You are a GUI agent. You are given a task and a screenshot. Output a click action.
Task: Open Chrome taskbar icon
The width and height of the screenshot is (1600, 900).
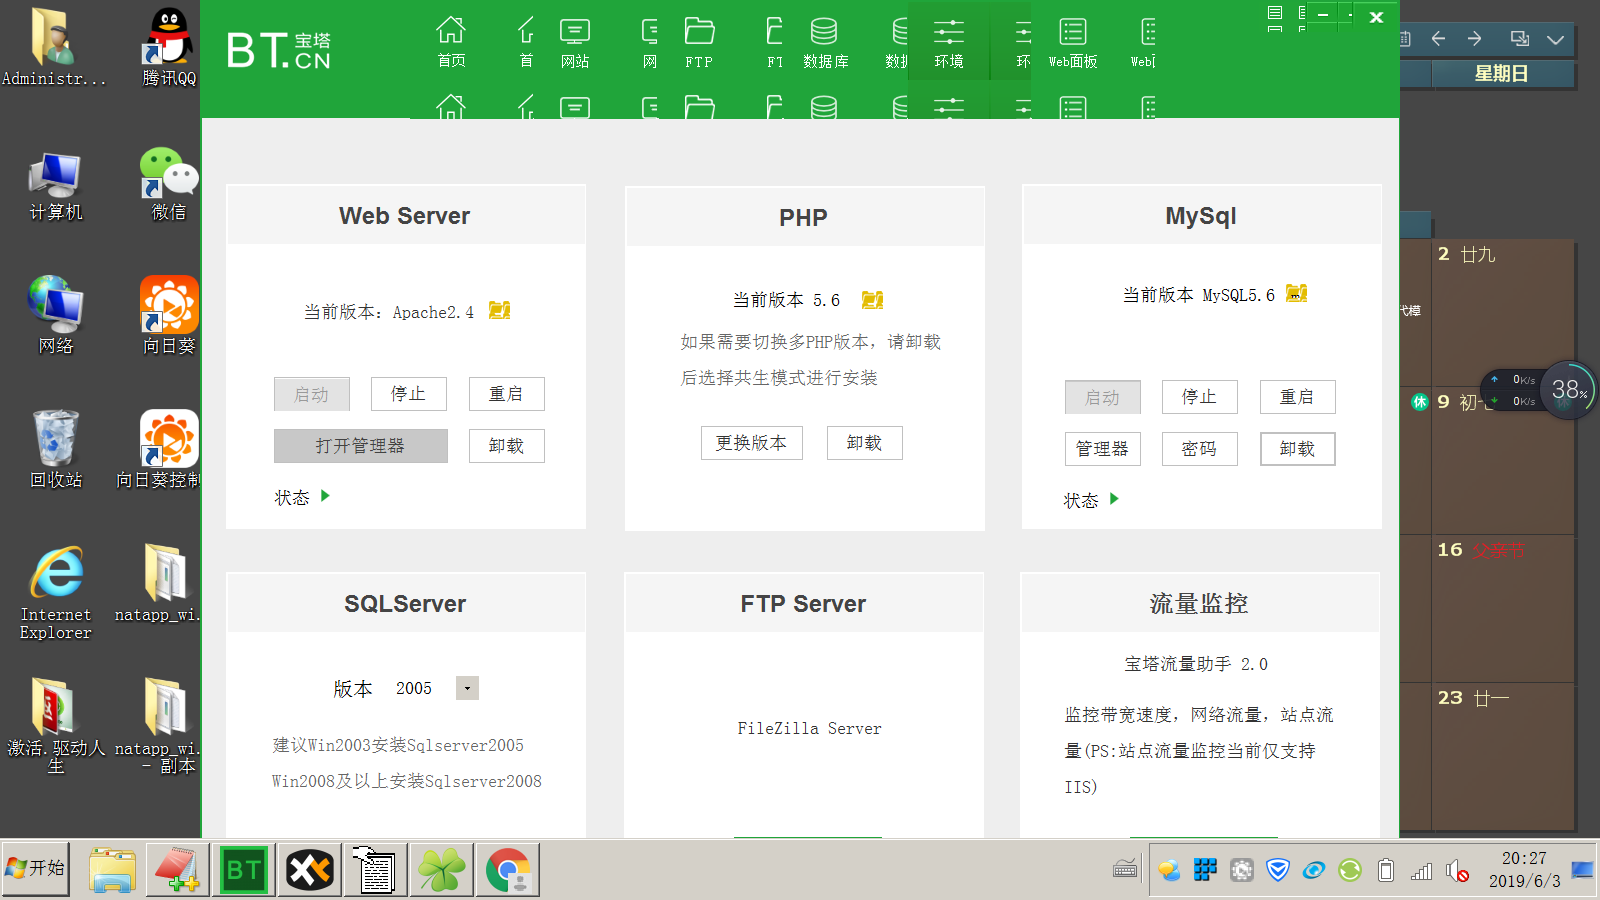[508, 869]
